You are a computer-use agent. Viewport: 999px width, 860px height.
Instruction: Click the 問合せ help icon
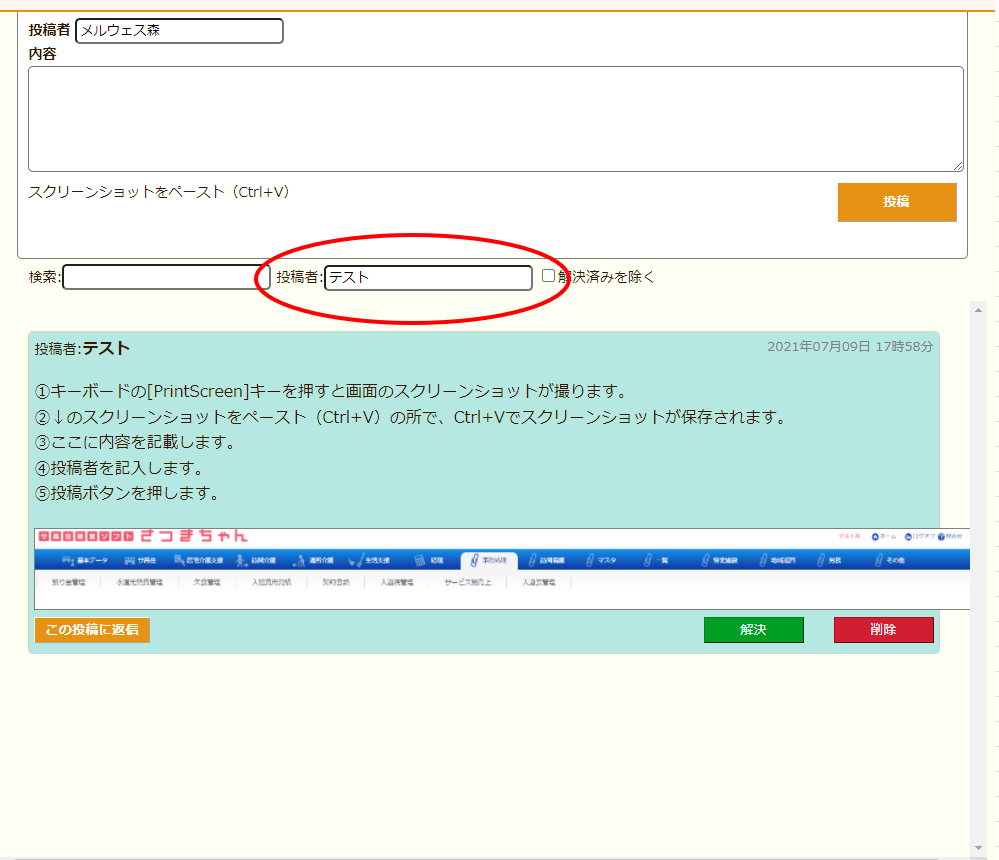click(941, 537)
